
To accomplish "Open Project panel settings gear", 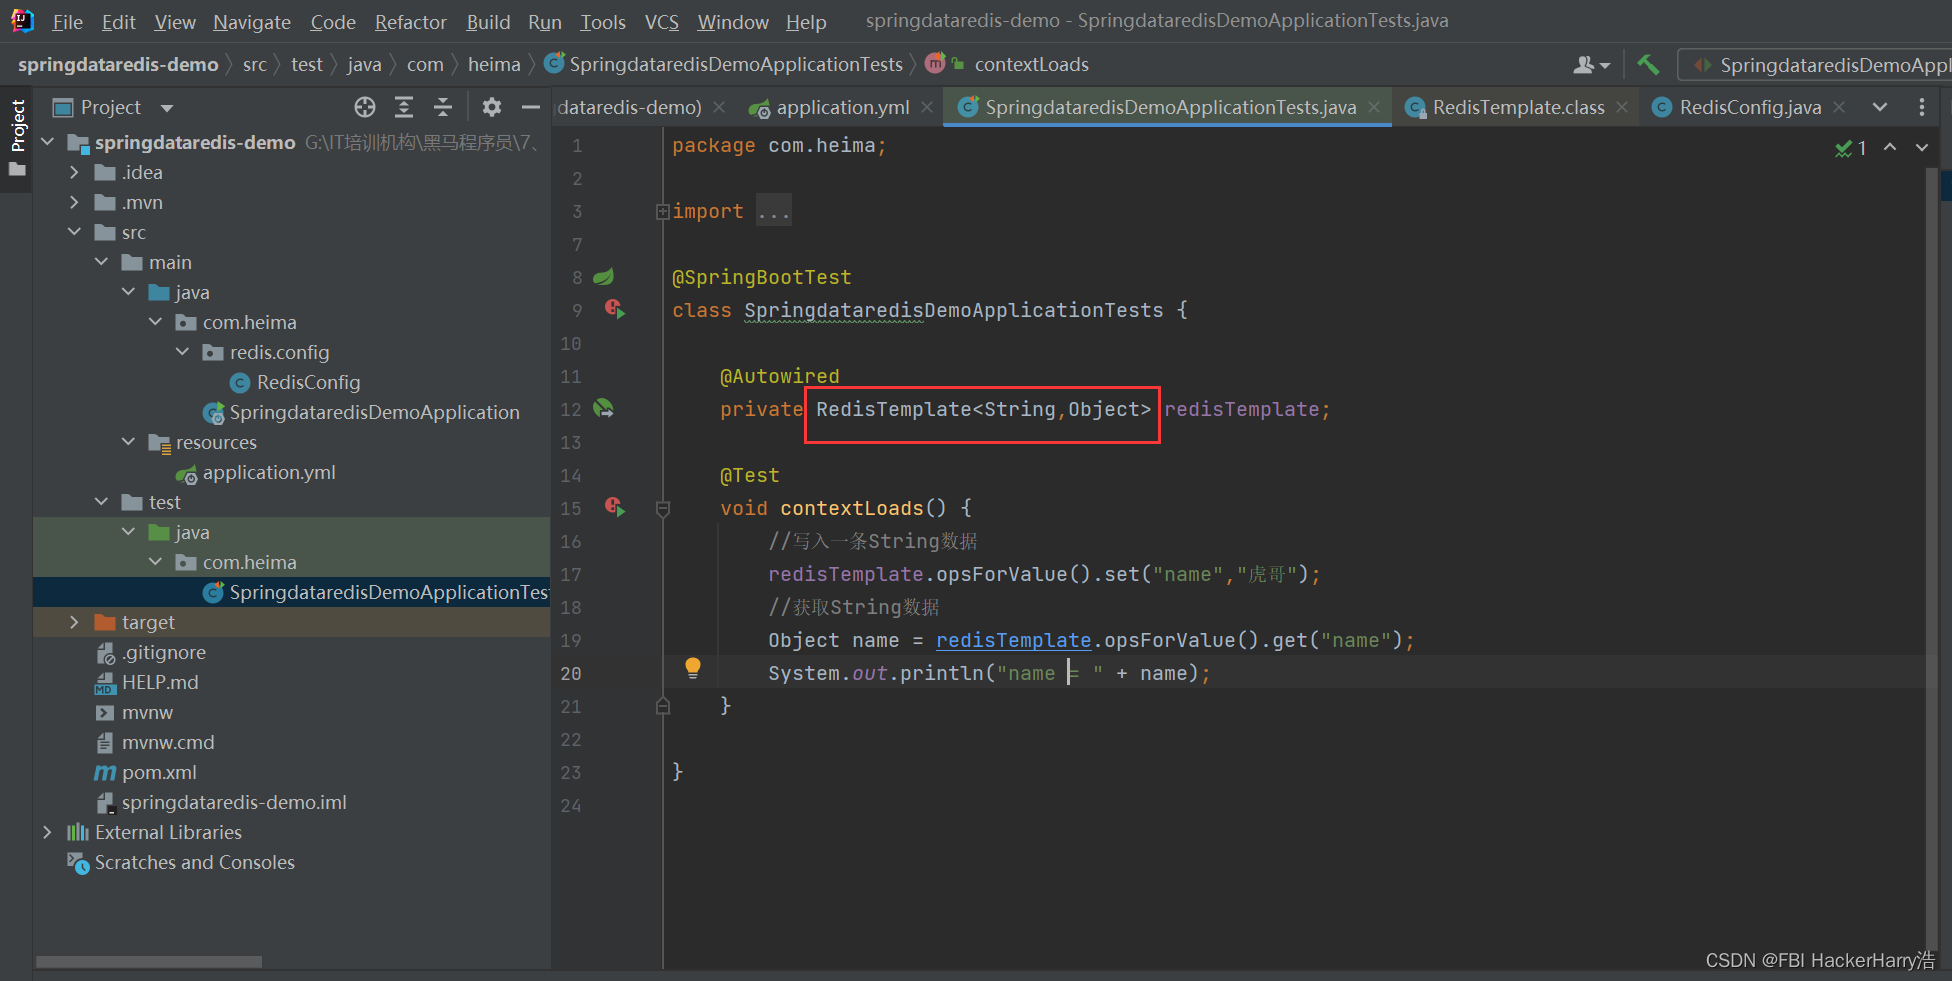I will [492, 107].
